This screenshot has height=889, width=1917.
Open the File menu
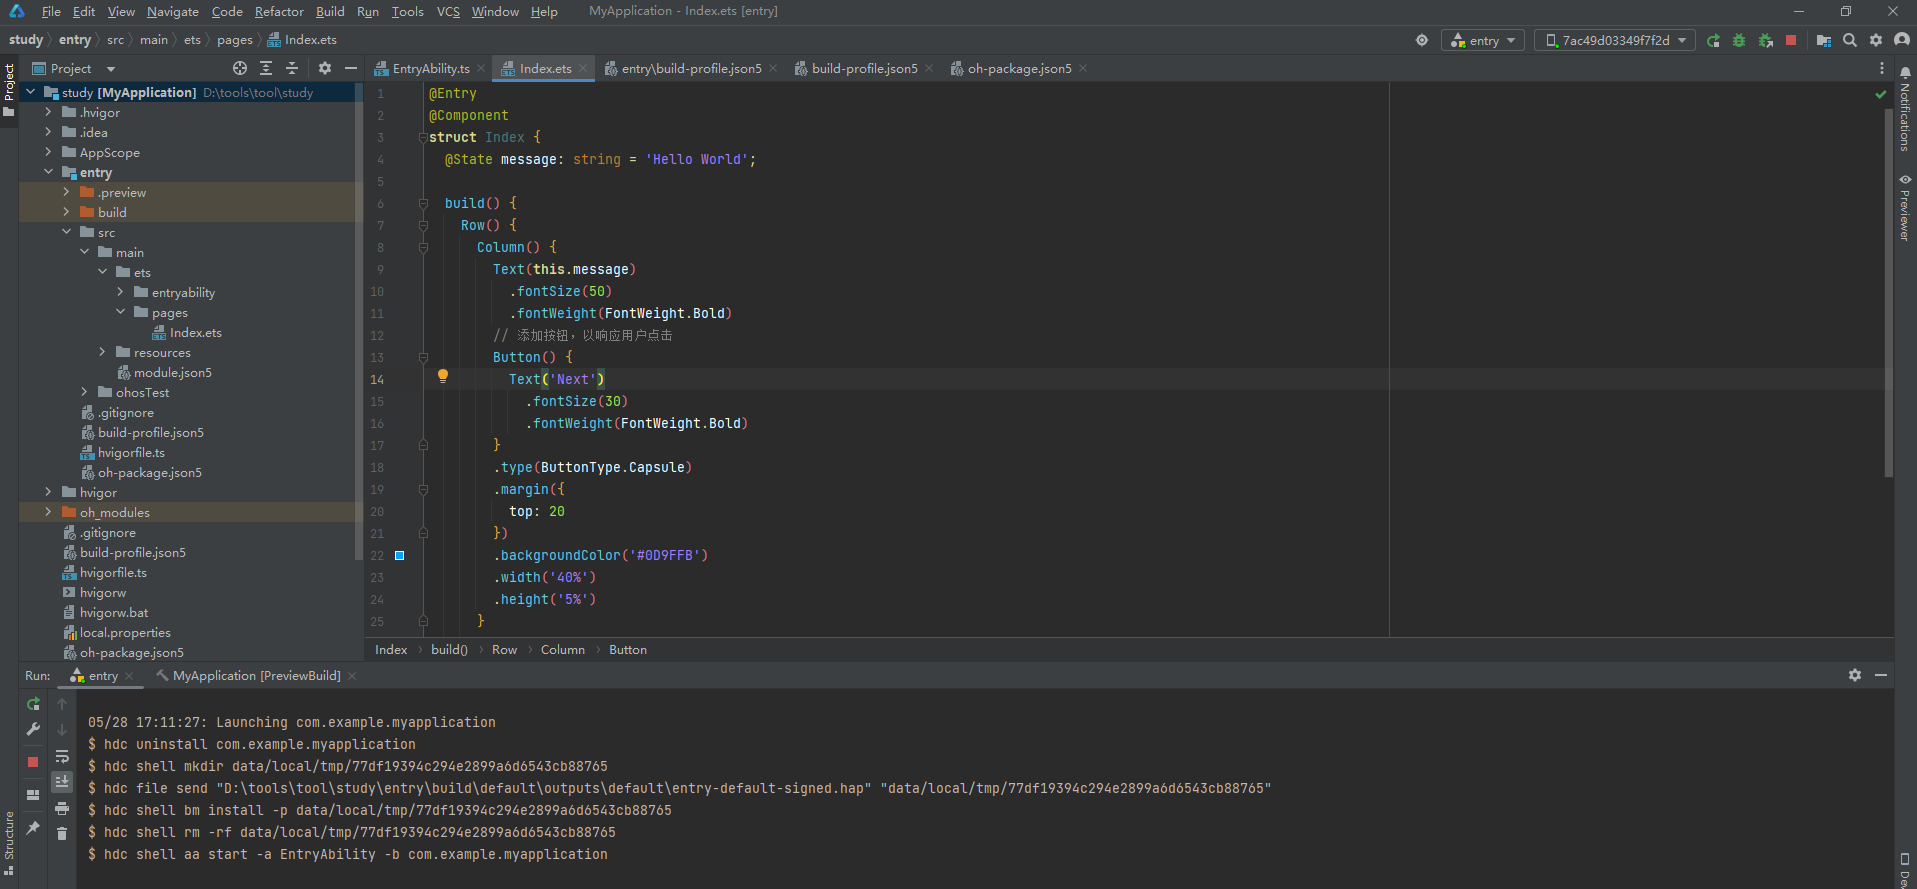click(x=51, y=12)
